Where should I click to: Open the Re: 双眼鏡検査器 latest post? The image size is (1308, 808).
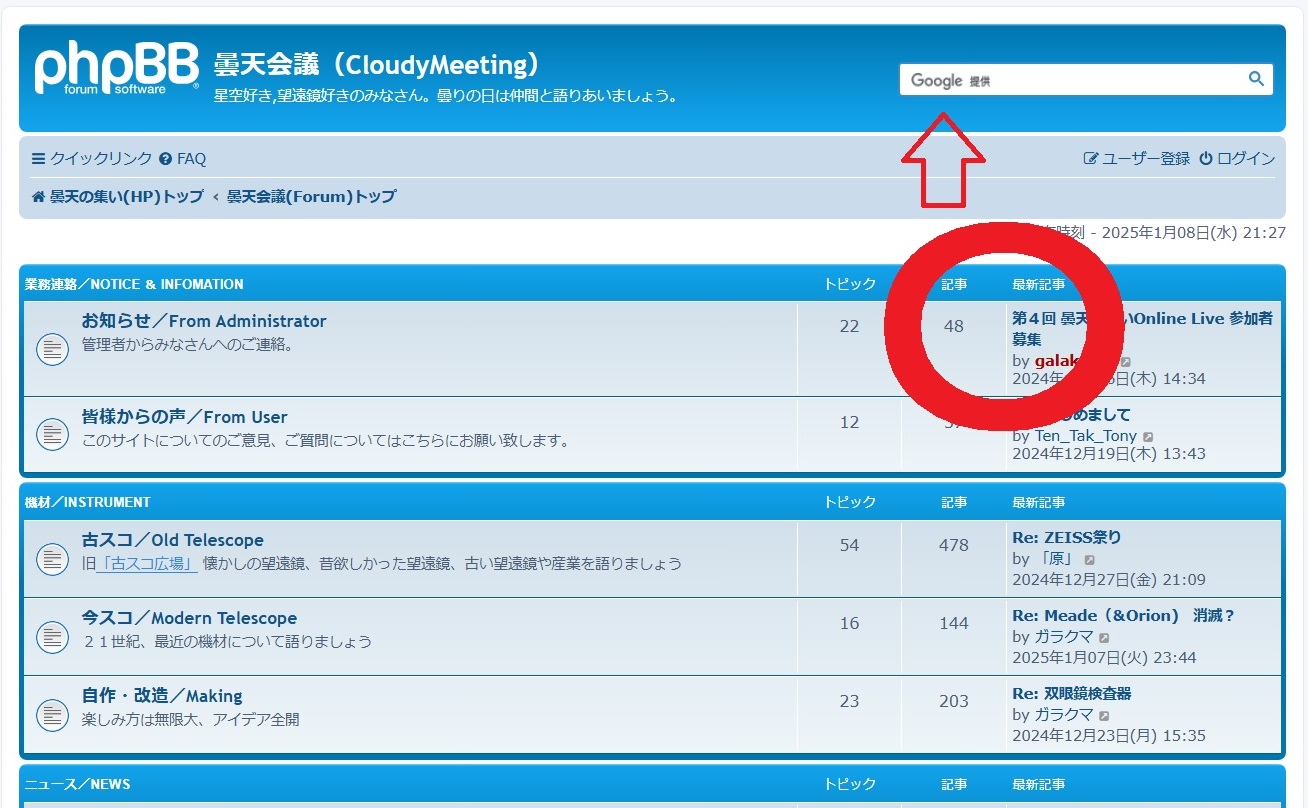1071,693
